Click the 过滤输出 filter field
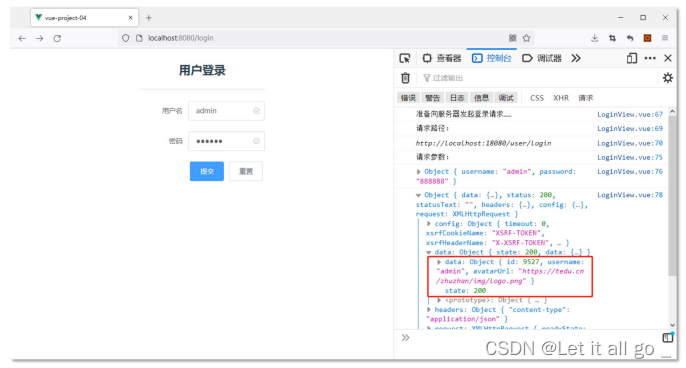 pos(538,78)
